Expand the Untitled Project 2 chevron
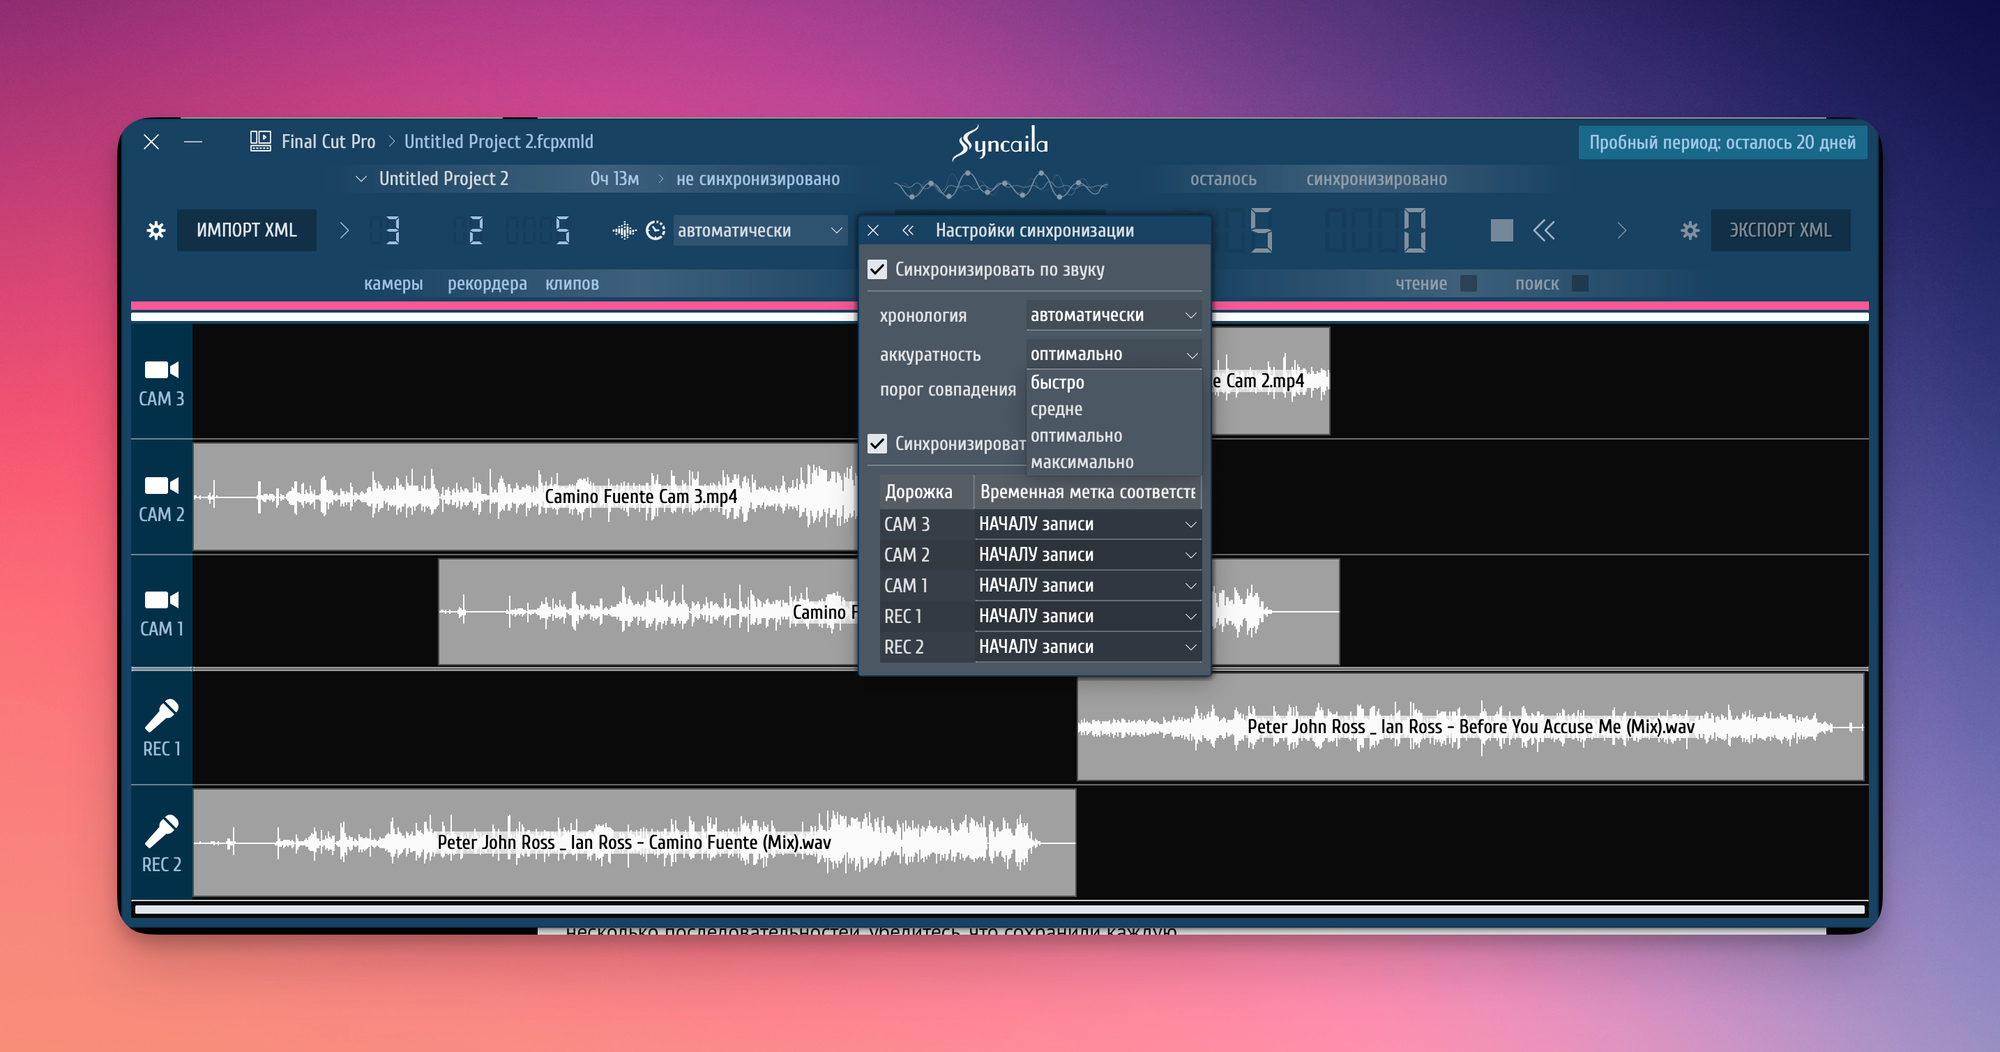Screen dimensions: 2000x1052 coord(361,179)
